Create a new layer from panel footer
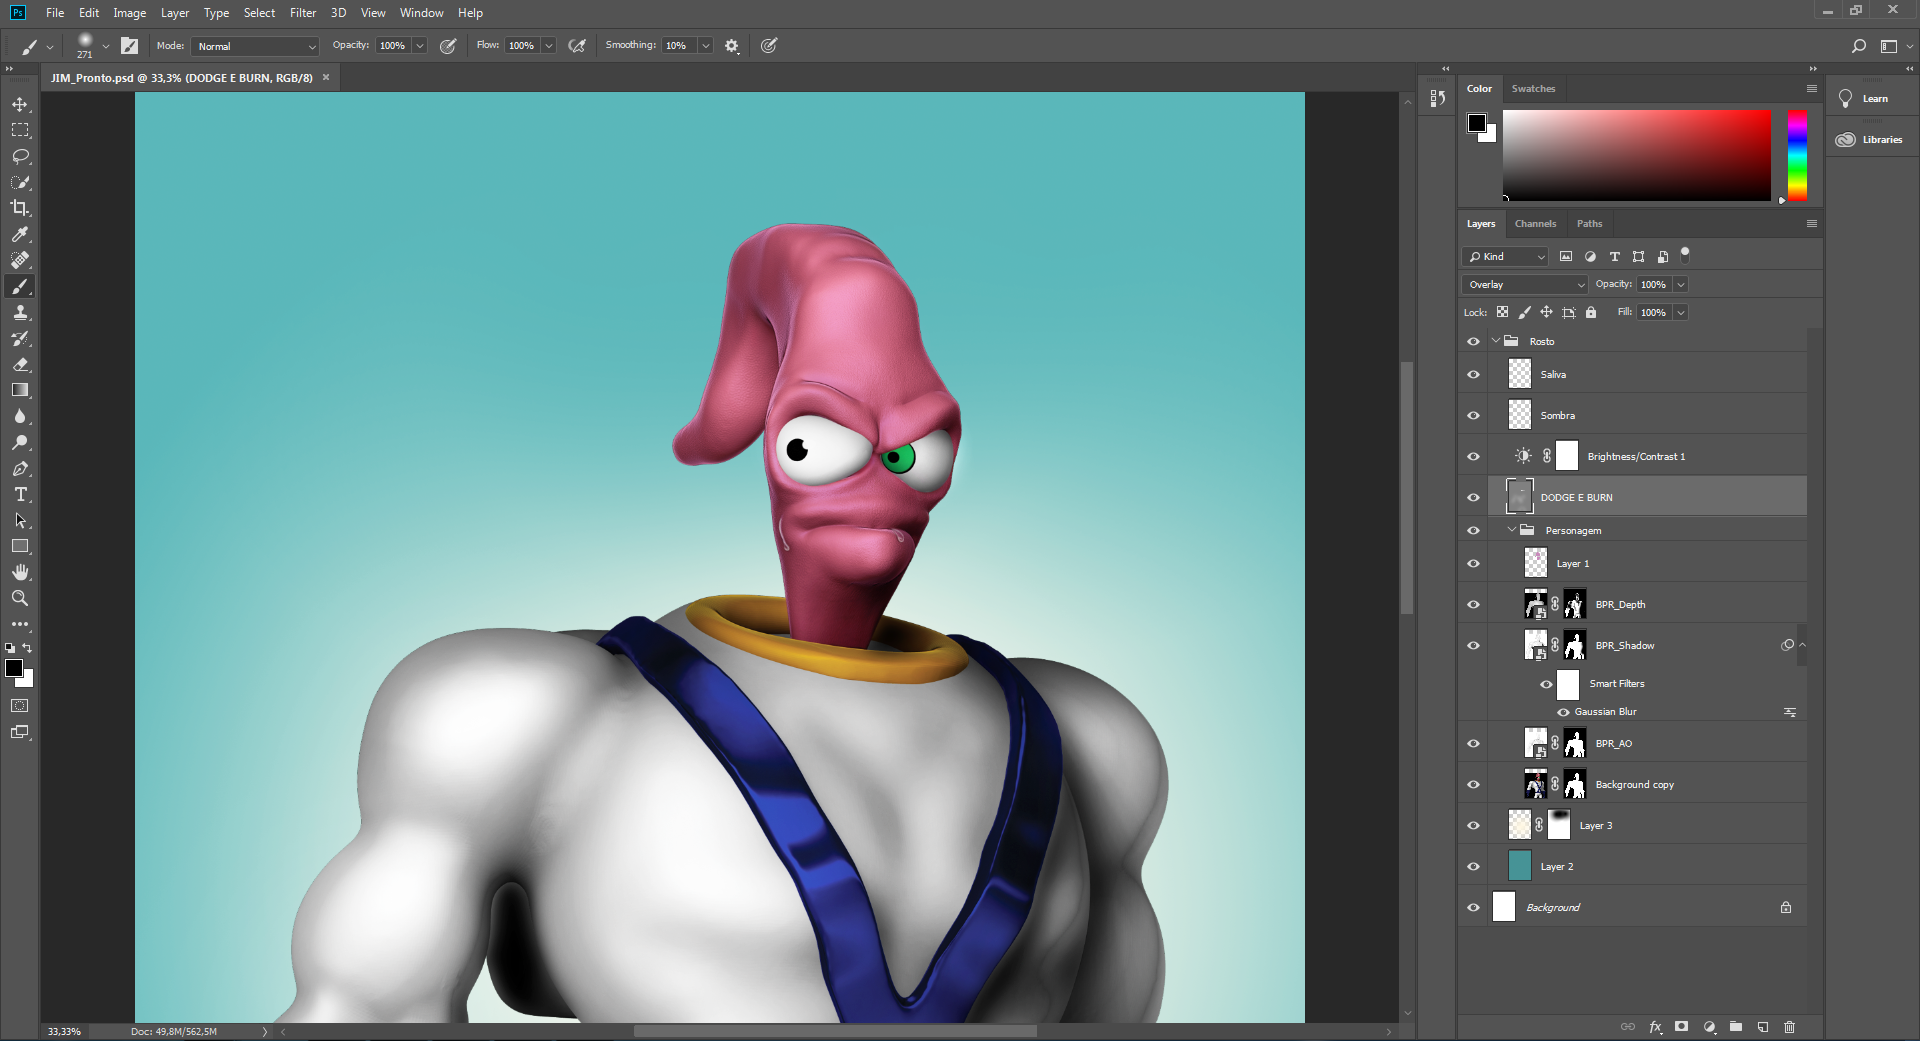 point(1763,1027)
